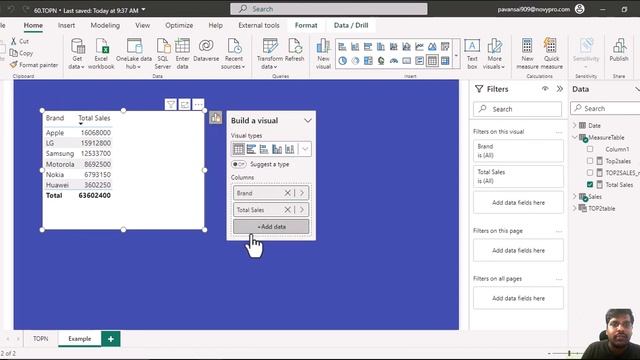Open the Brand field options arrow

[302, 193]
